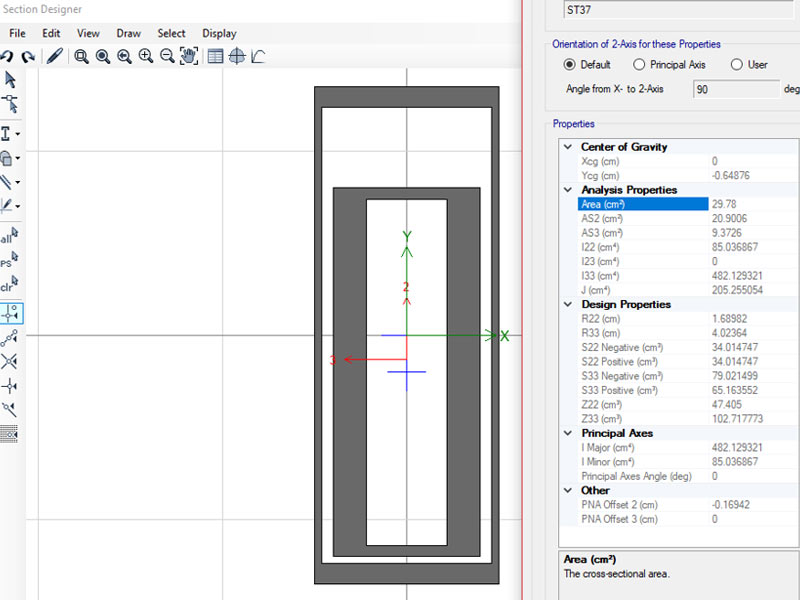This screenshot has height=600, width=800.
Task: Activate the Pan hand tool
Action: tap(189, 56)
